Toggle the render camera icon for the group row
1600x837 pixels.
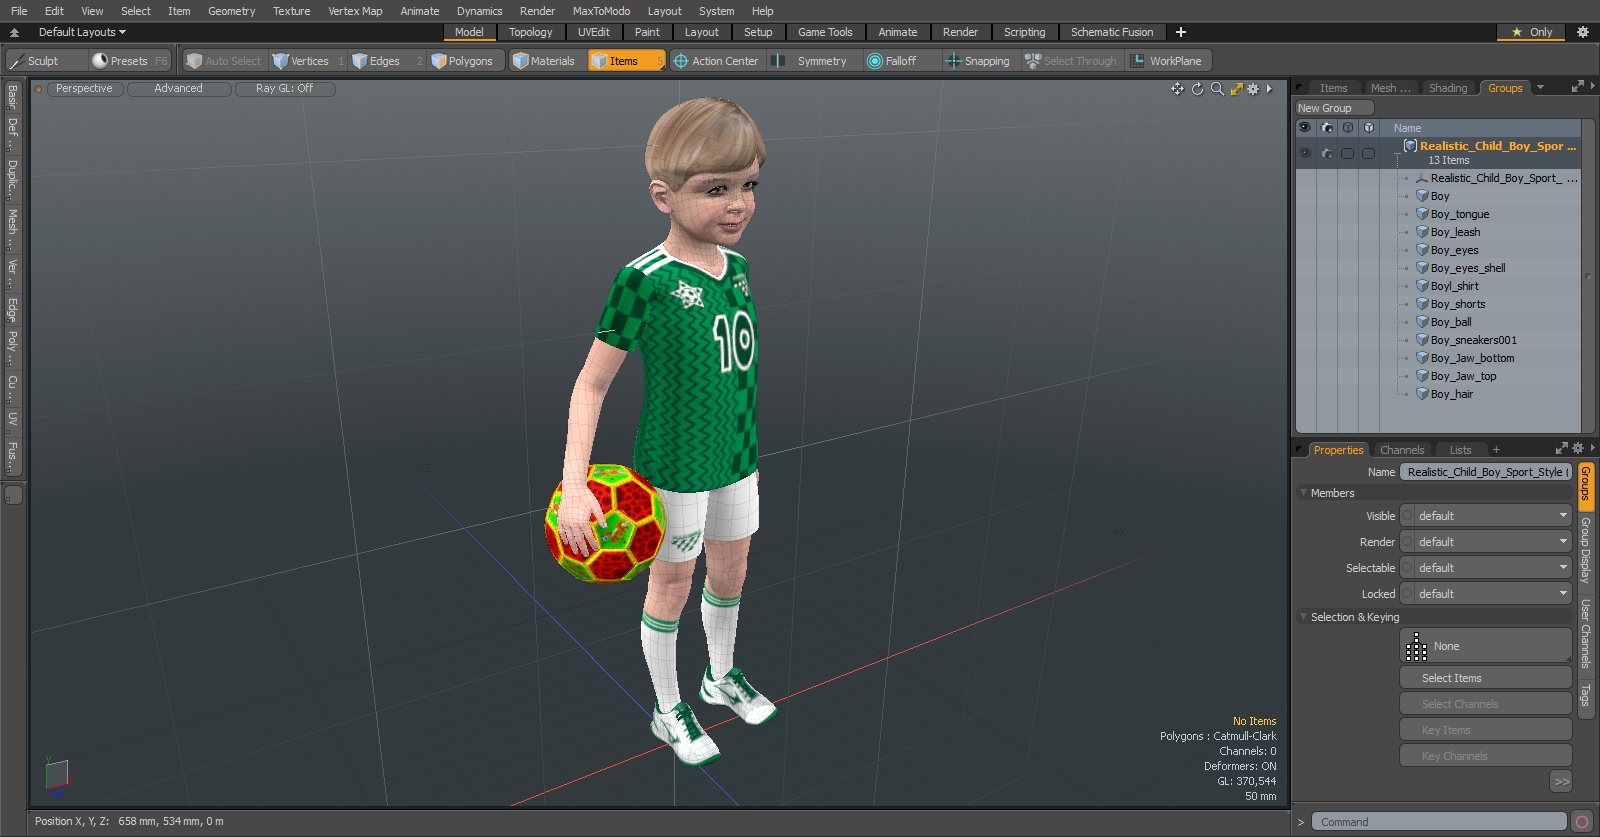coord(1327,153)
